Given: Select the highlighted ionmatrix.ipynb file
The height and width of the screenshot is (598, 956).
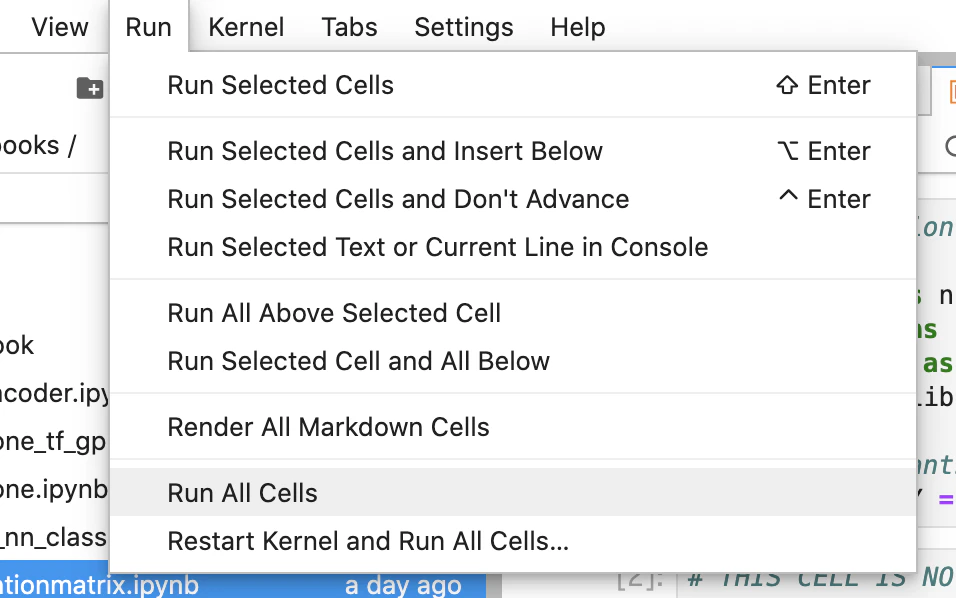Looking at the screenshot, I should coord(243,585).
